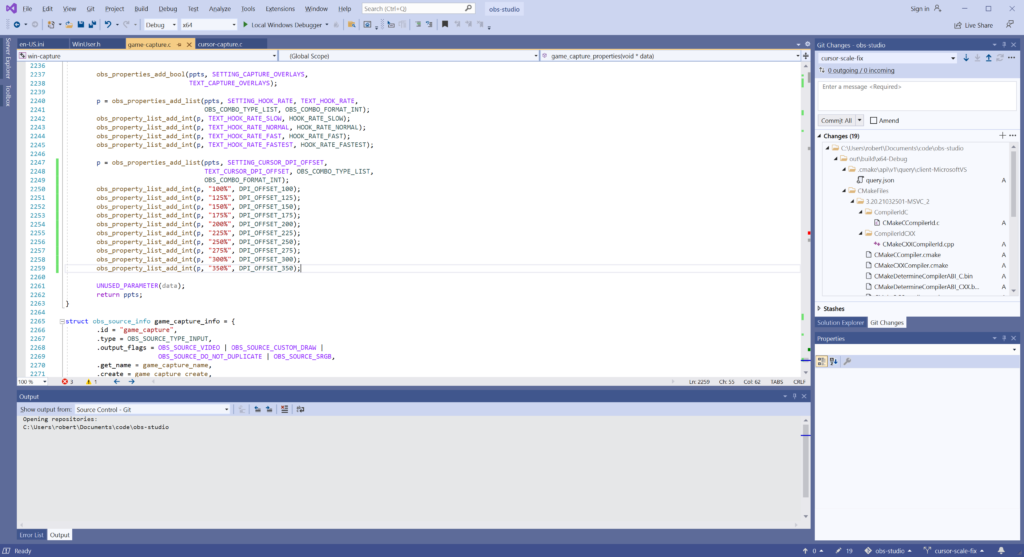The image size is (1024, 557).
Task: Click the Find in Files toolbar icon
Action: [351, 25]
